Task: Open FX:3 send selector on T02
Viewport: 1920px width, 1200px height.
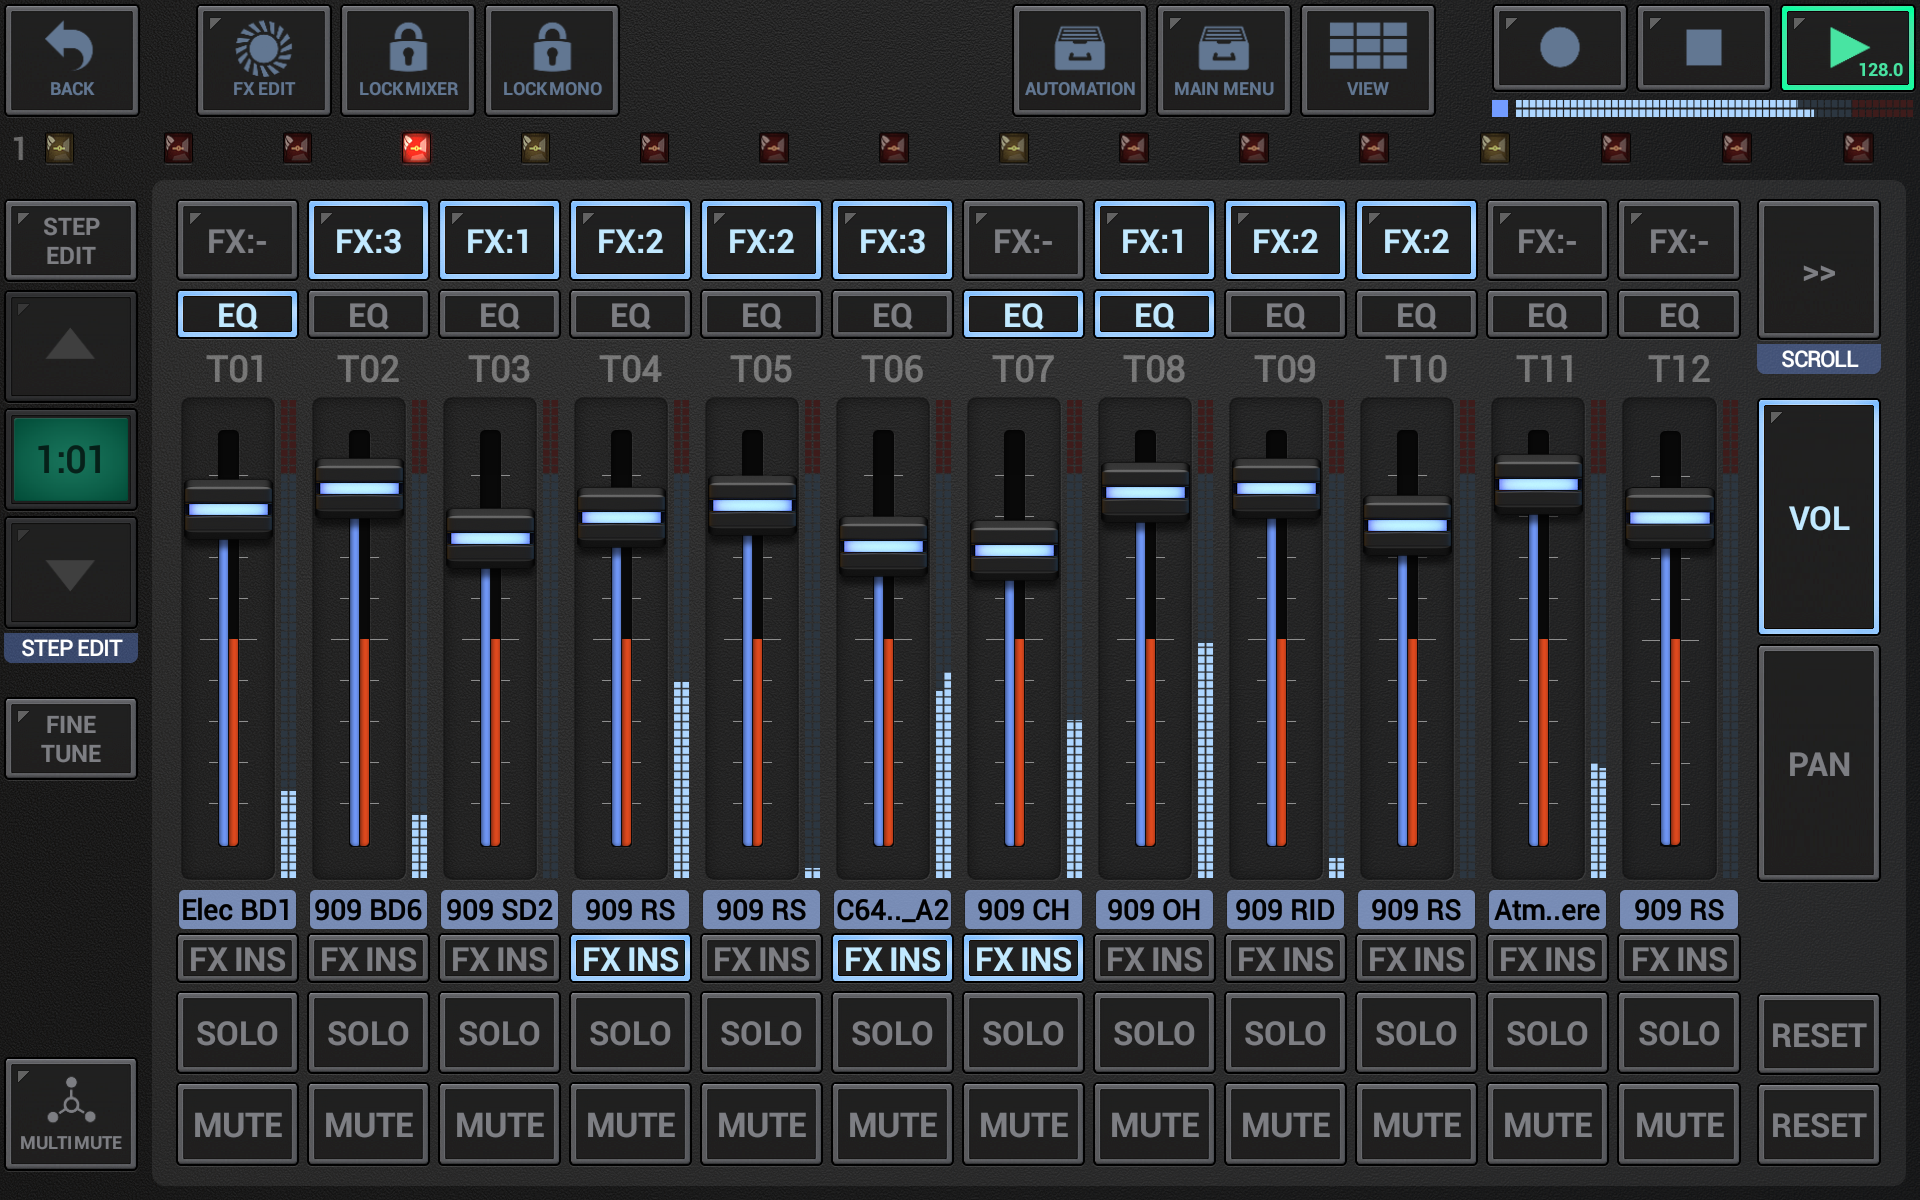Action: [368, 241]
